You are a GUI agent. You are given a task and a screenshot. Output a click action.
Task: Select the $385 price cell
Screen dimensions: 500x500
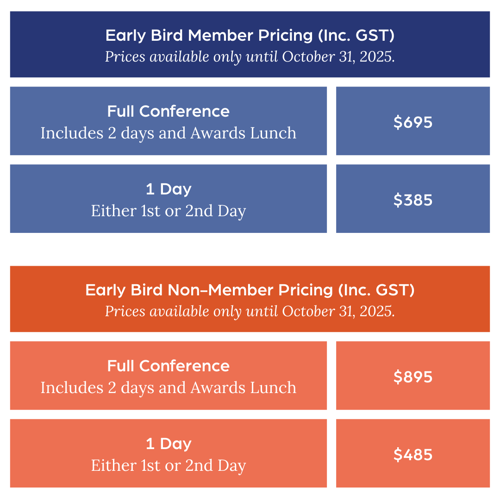(x=413, y=199)
